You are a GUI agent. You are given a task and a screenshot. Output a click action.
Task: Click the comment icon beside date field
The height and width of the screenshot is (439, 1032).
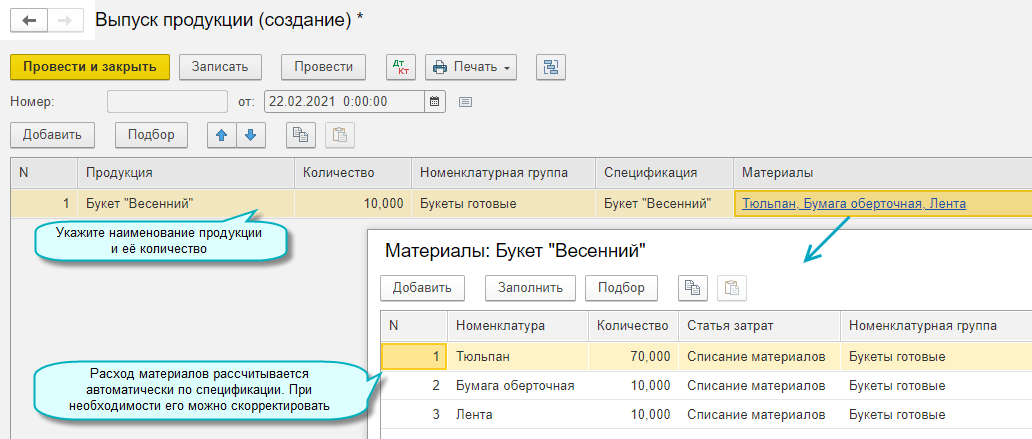click(465, 101)
